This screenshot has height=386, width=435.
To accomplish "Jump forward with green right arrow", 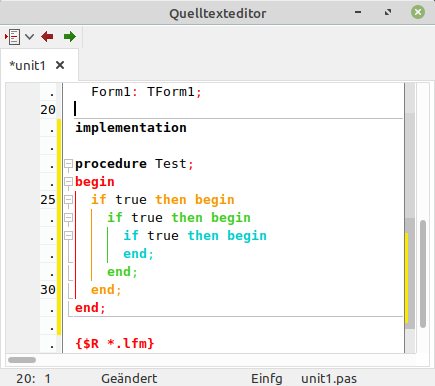I will [x=70, y=37].
